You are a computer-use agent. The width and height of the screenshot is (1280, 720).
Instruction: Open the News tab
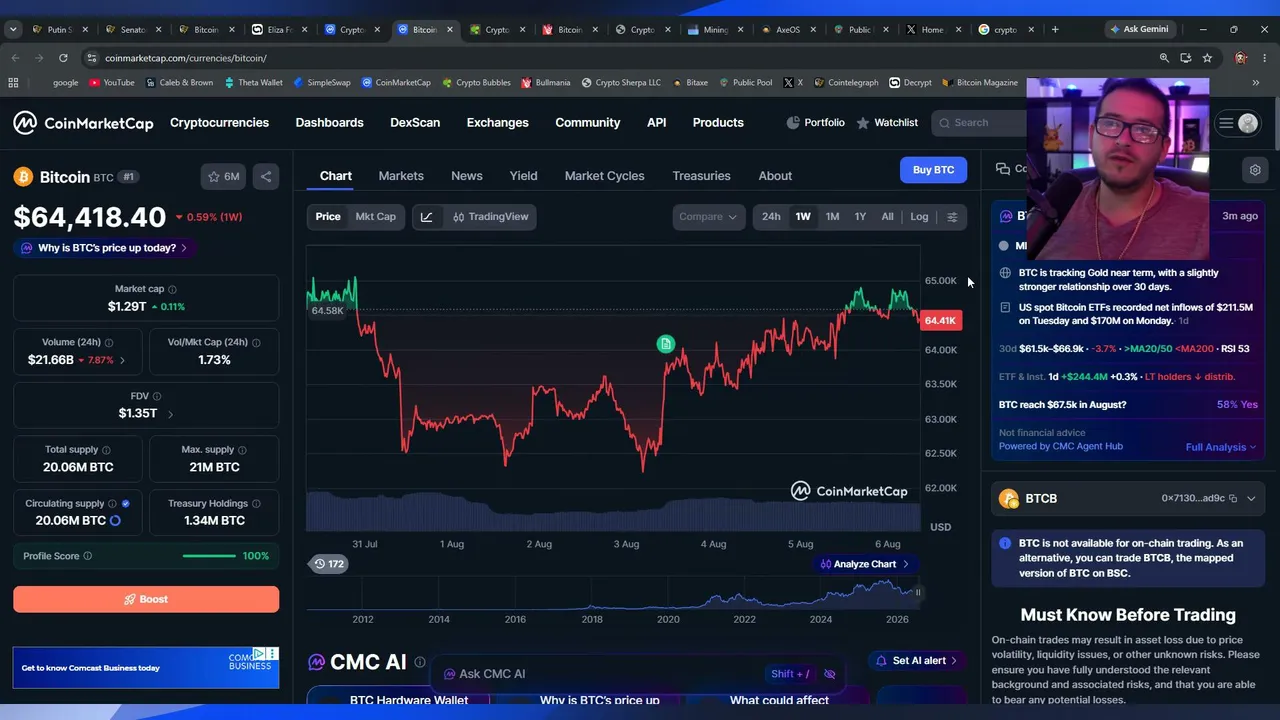pos(467,176)
